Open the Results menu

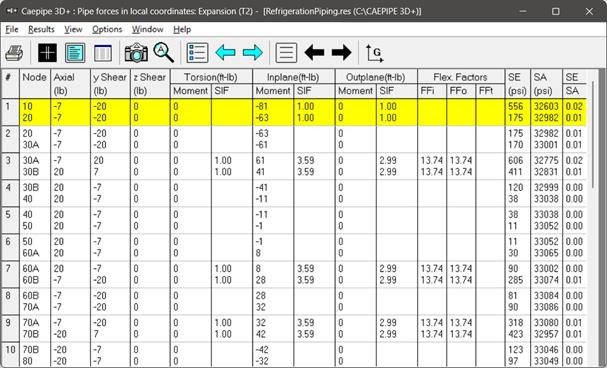[x=41, y=29]
